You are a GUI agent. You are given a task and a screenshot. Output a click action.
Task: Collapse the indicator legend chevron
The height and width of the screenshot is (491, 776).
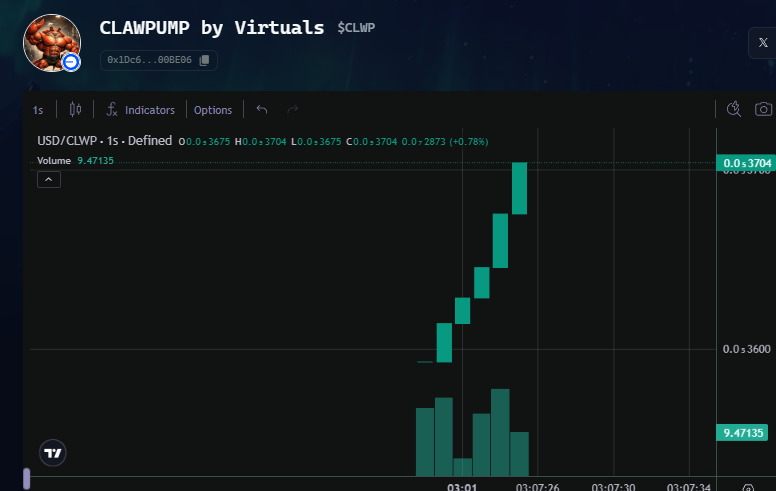(x=48, y=179)
